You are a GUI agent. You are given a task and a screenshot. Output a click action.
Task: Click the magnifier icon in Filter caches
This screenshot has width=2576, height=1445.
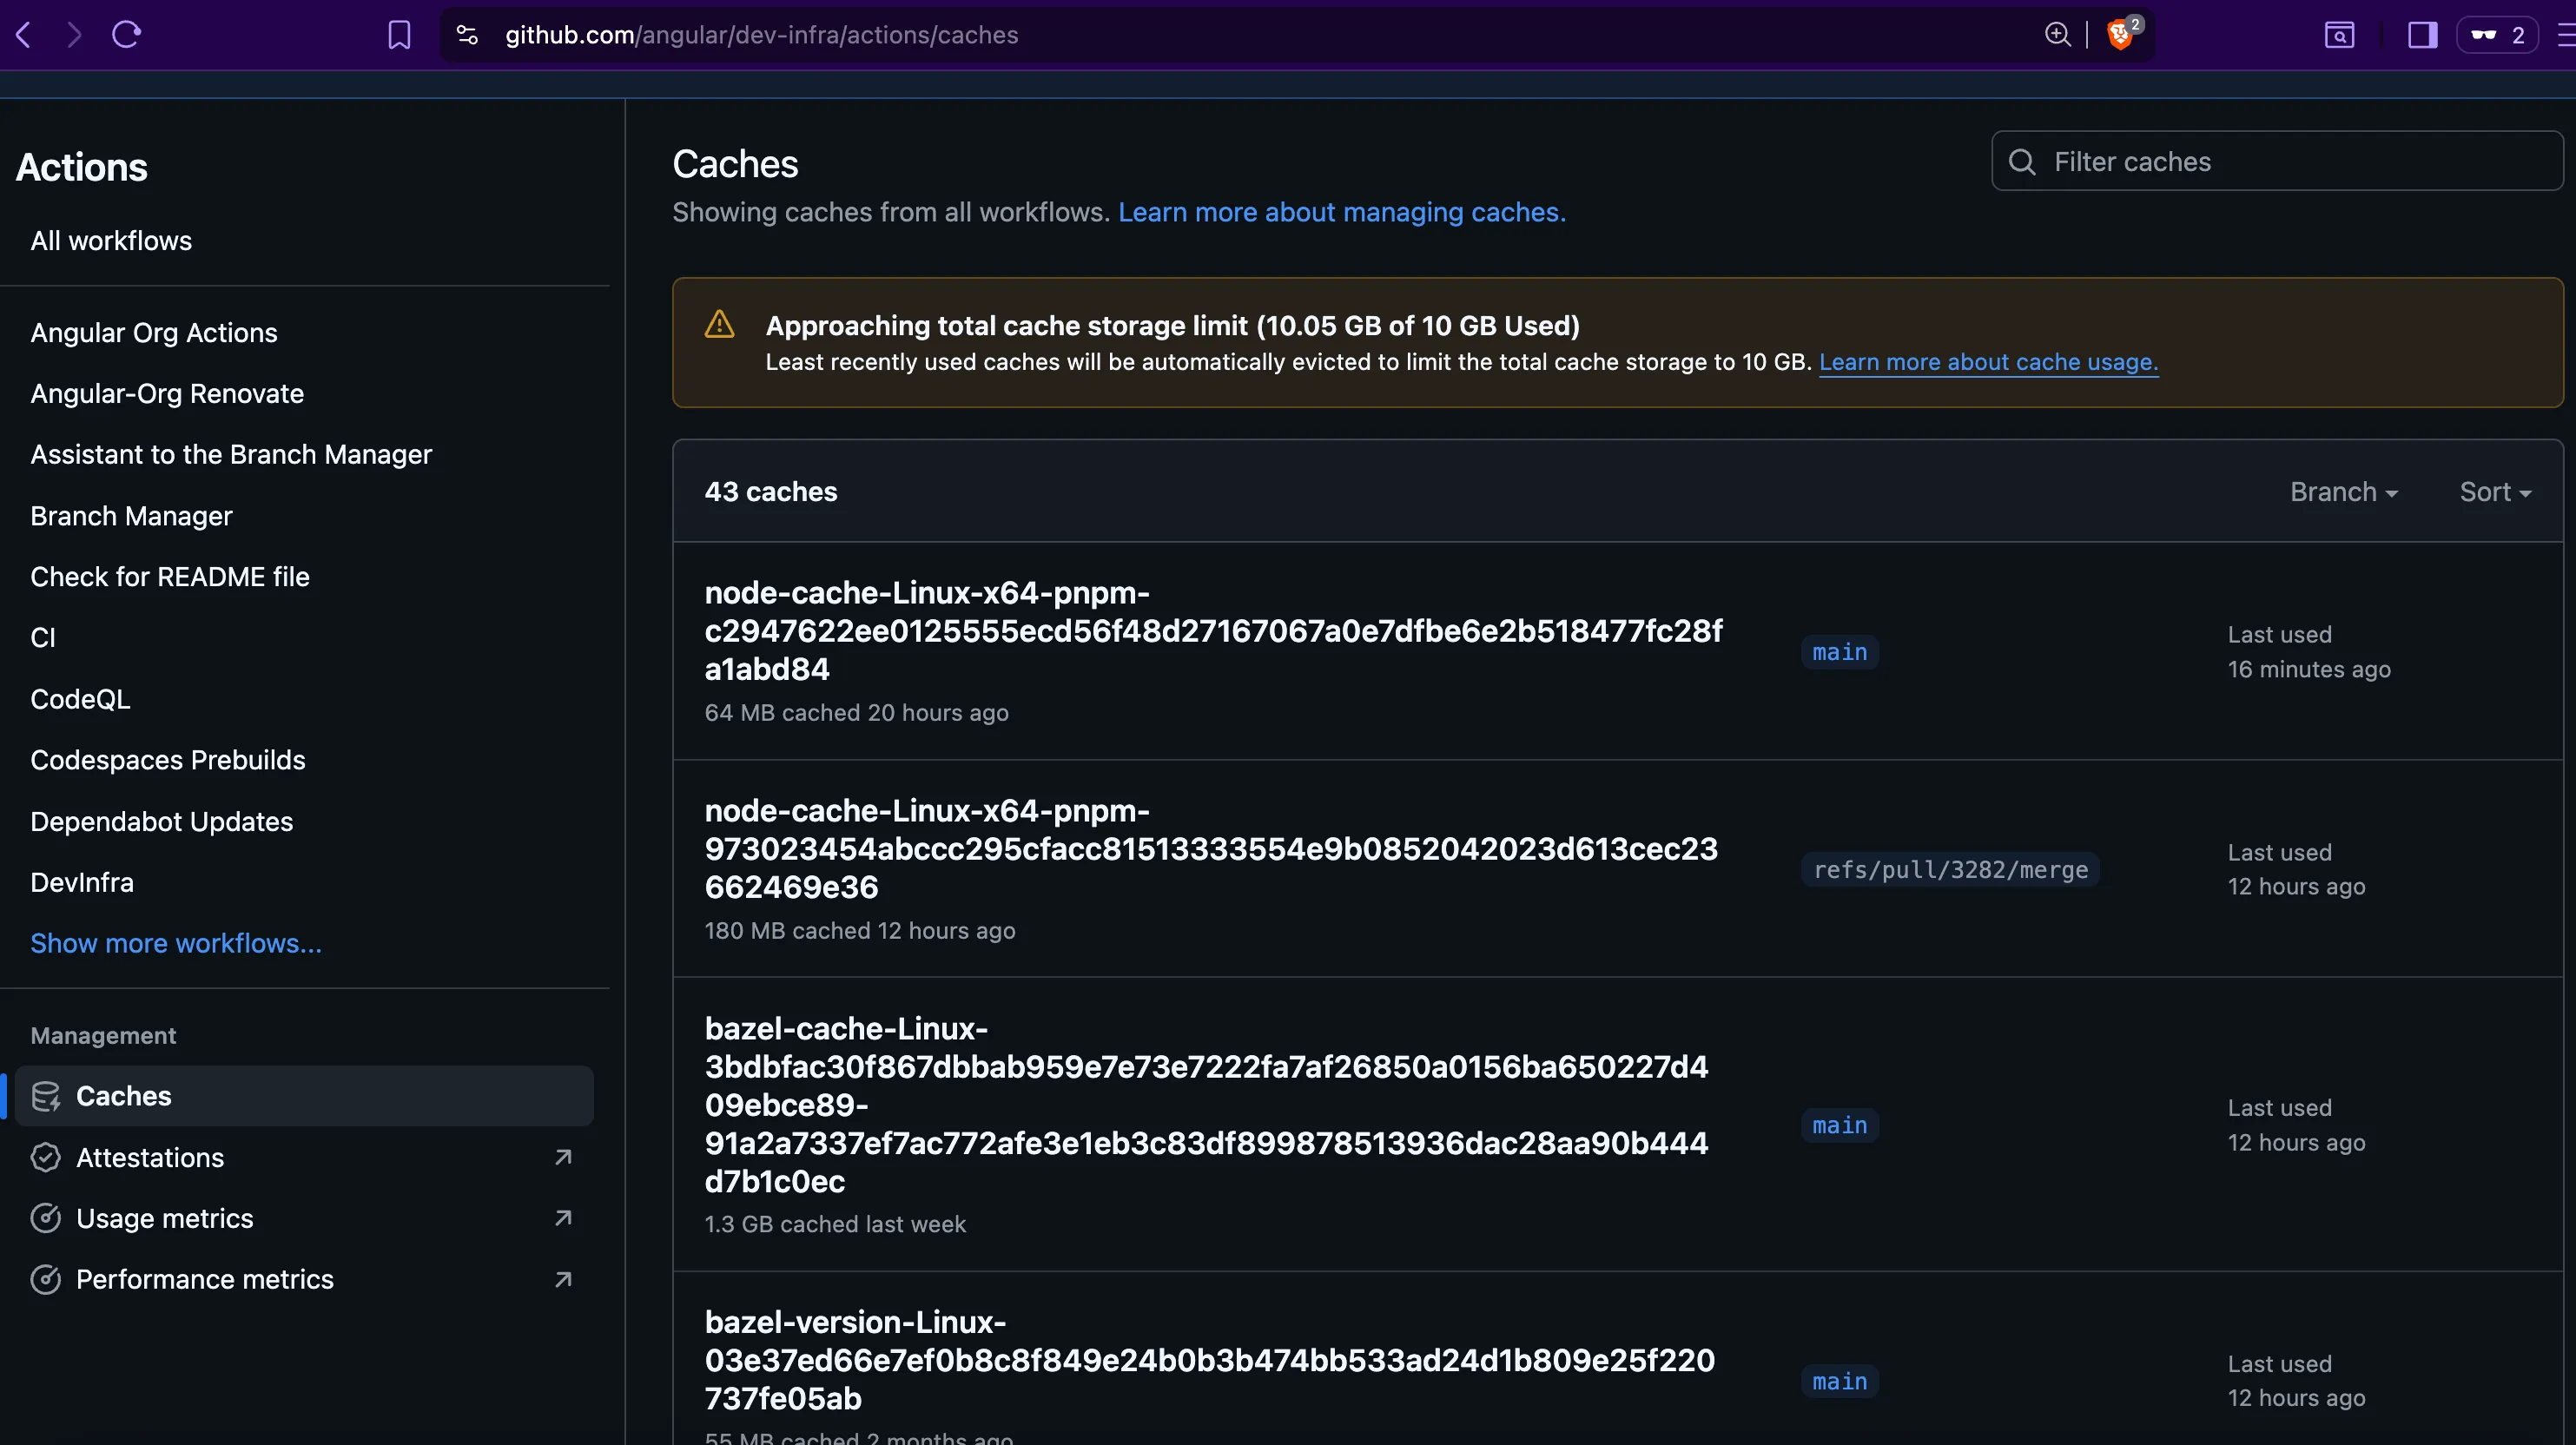pos(2022,161)
